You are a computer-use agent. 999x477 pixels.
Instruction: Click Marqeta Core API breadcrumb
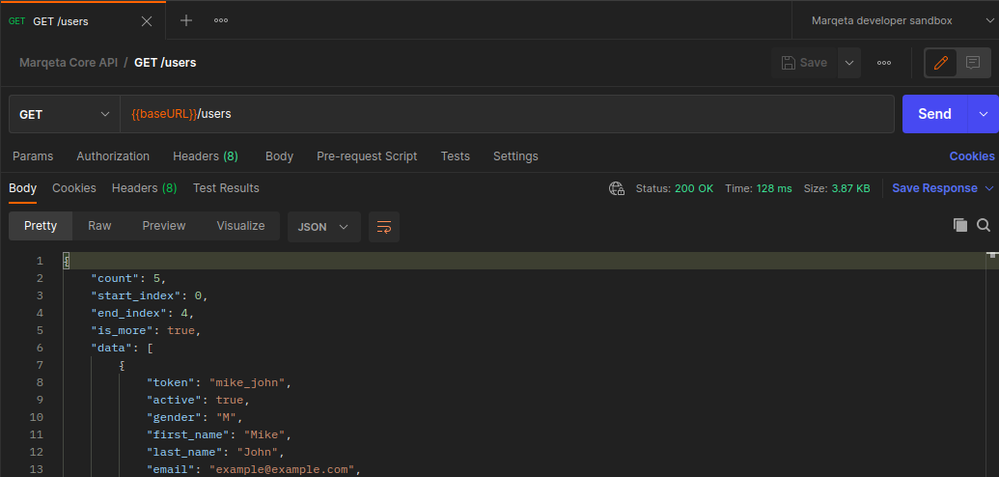(x=68, y=62)
